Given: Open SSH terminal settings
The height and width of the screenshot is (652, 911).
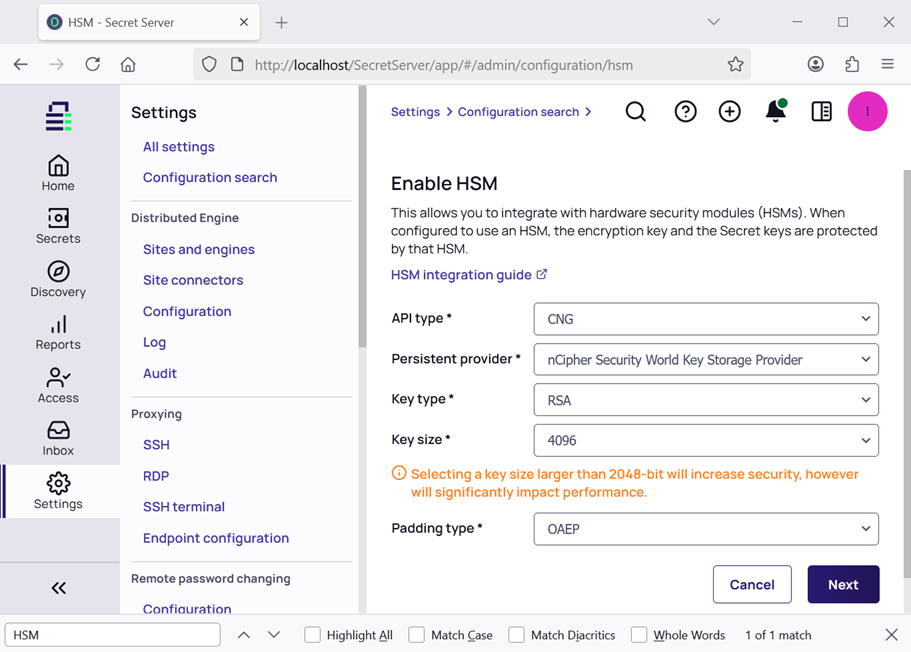Looking at the screenshot, I should coord(184,507).
